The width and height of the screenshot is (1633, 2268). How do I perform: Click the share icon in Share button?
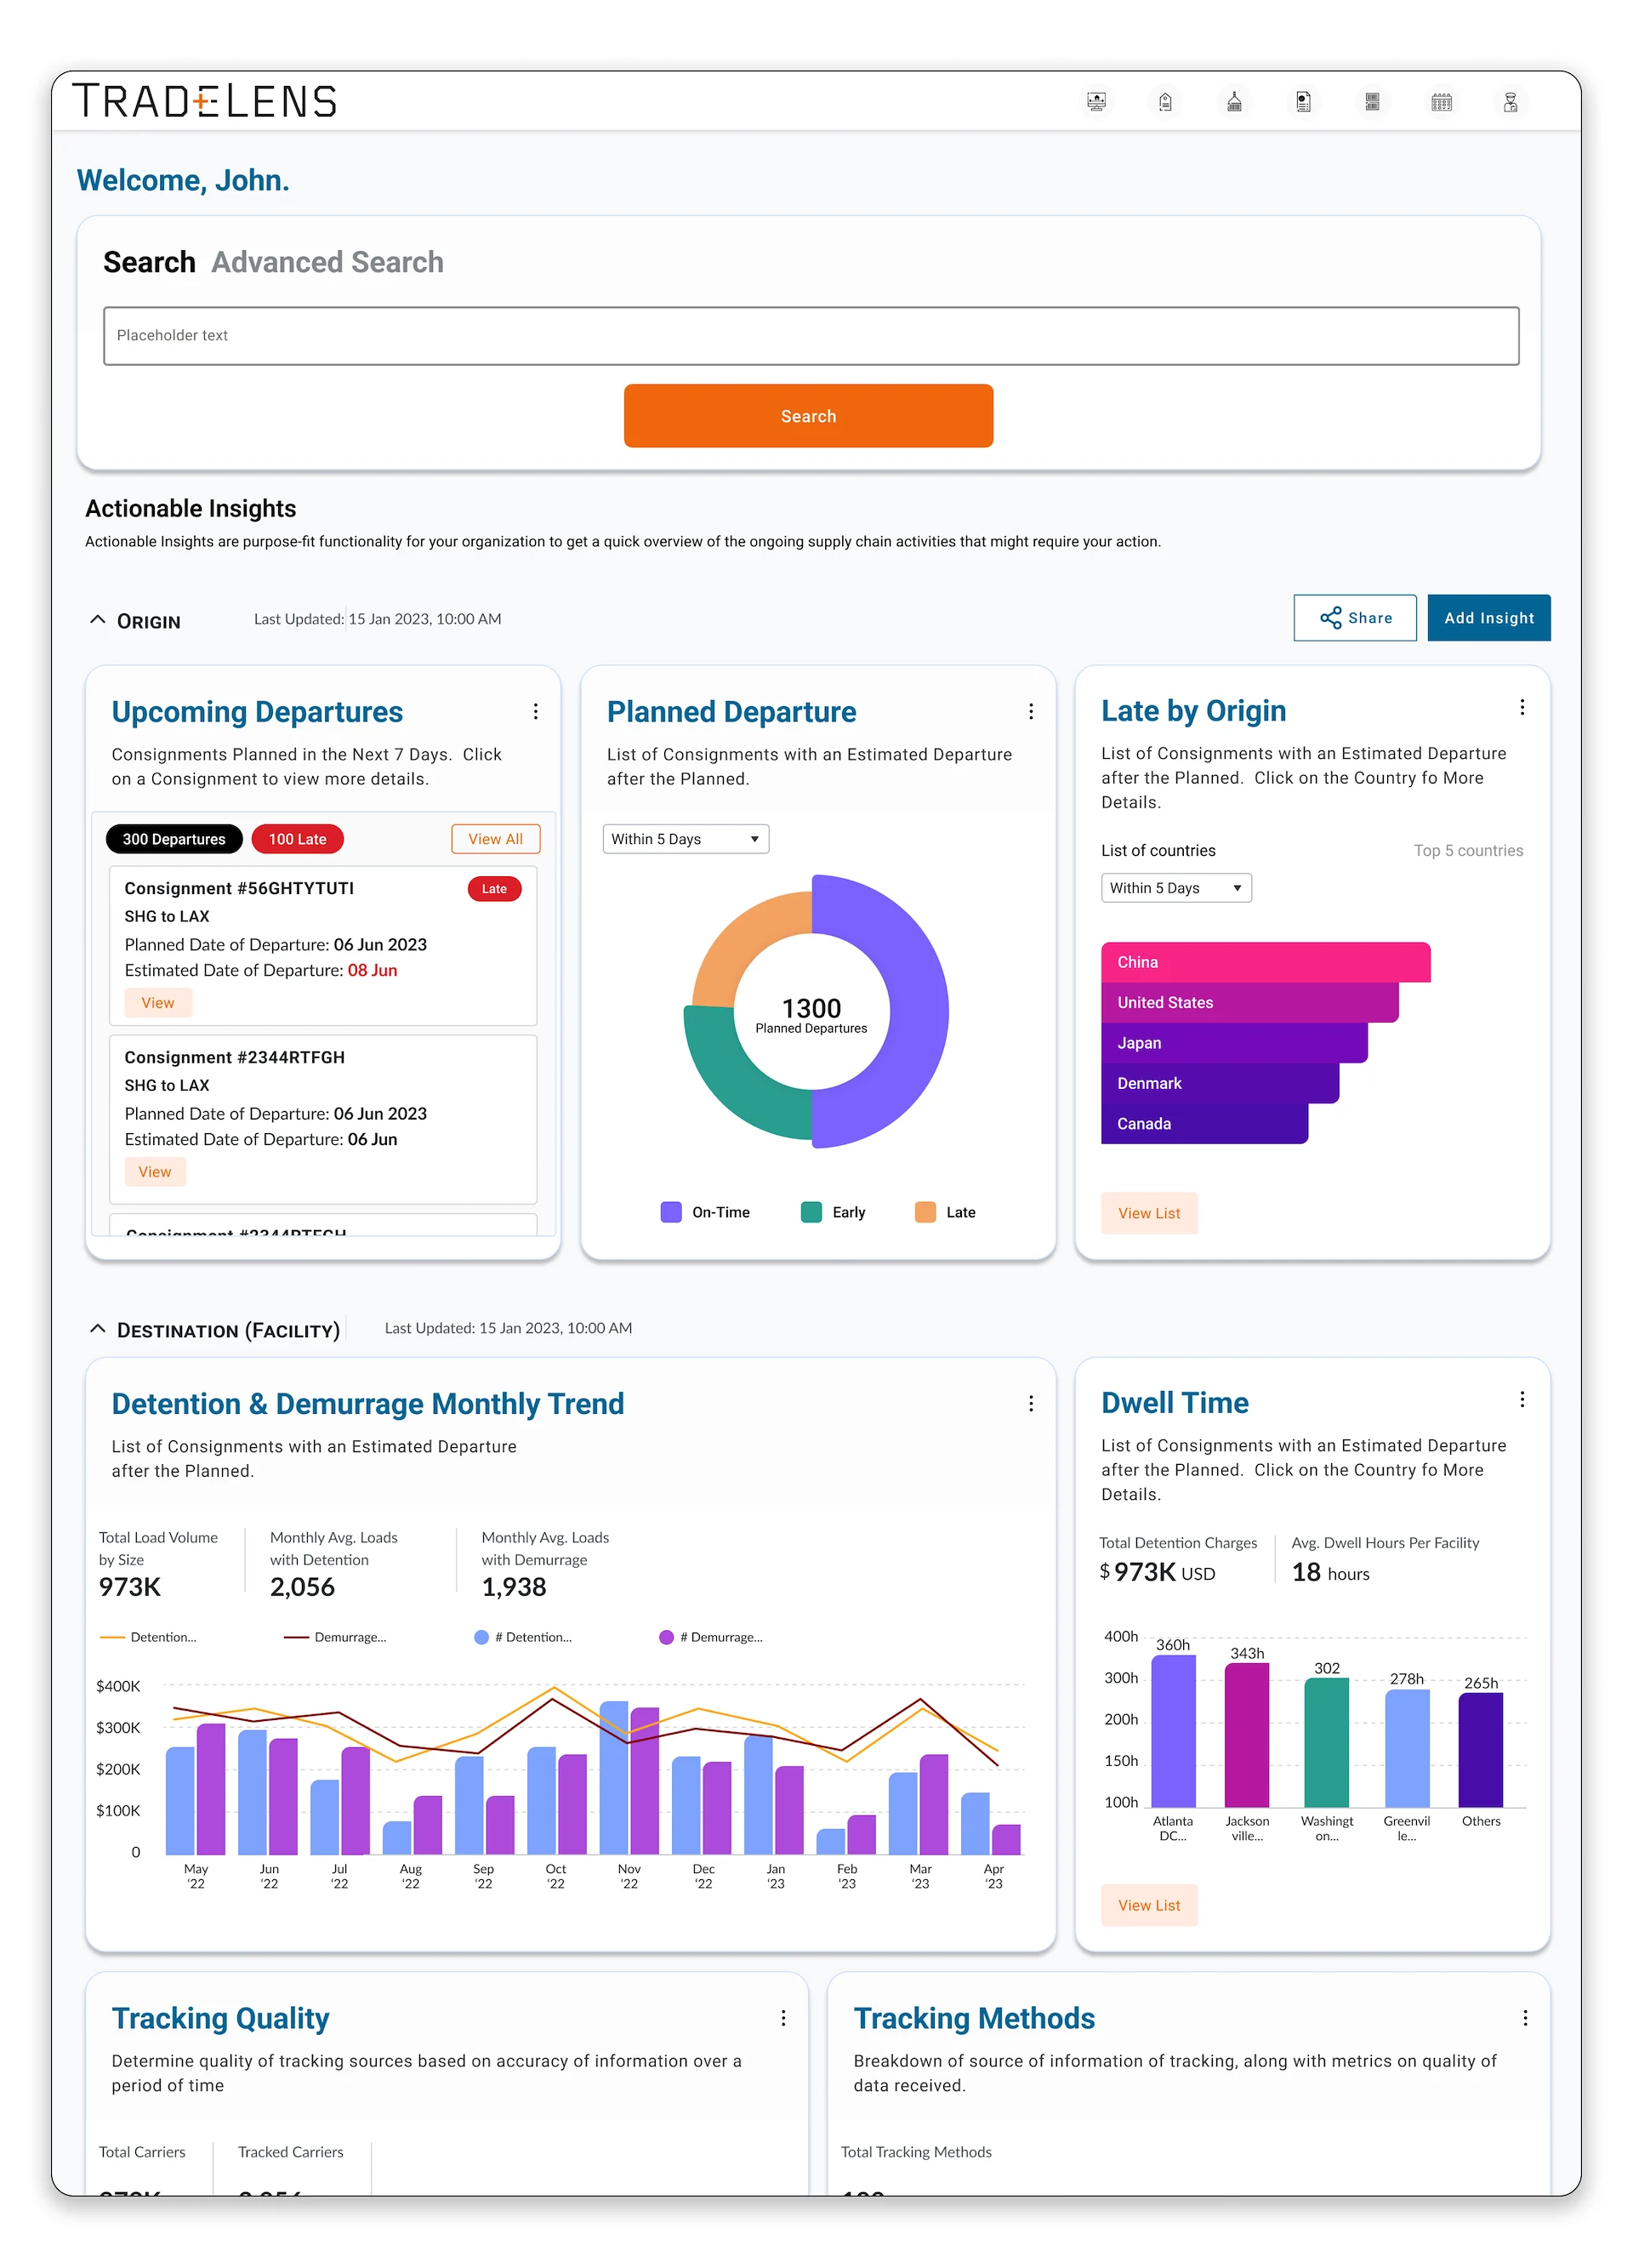click(x=1330, y=618)
